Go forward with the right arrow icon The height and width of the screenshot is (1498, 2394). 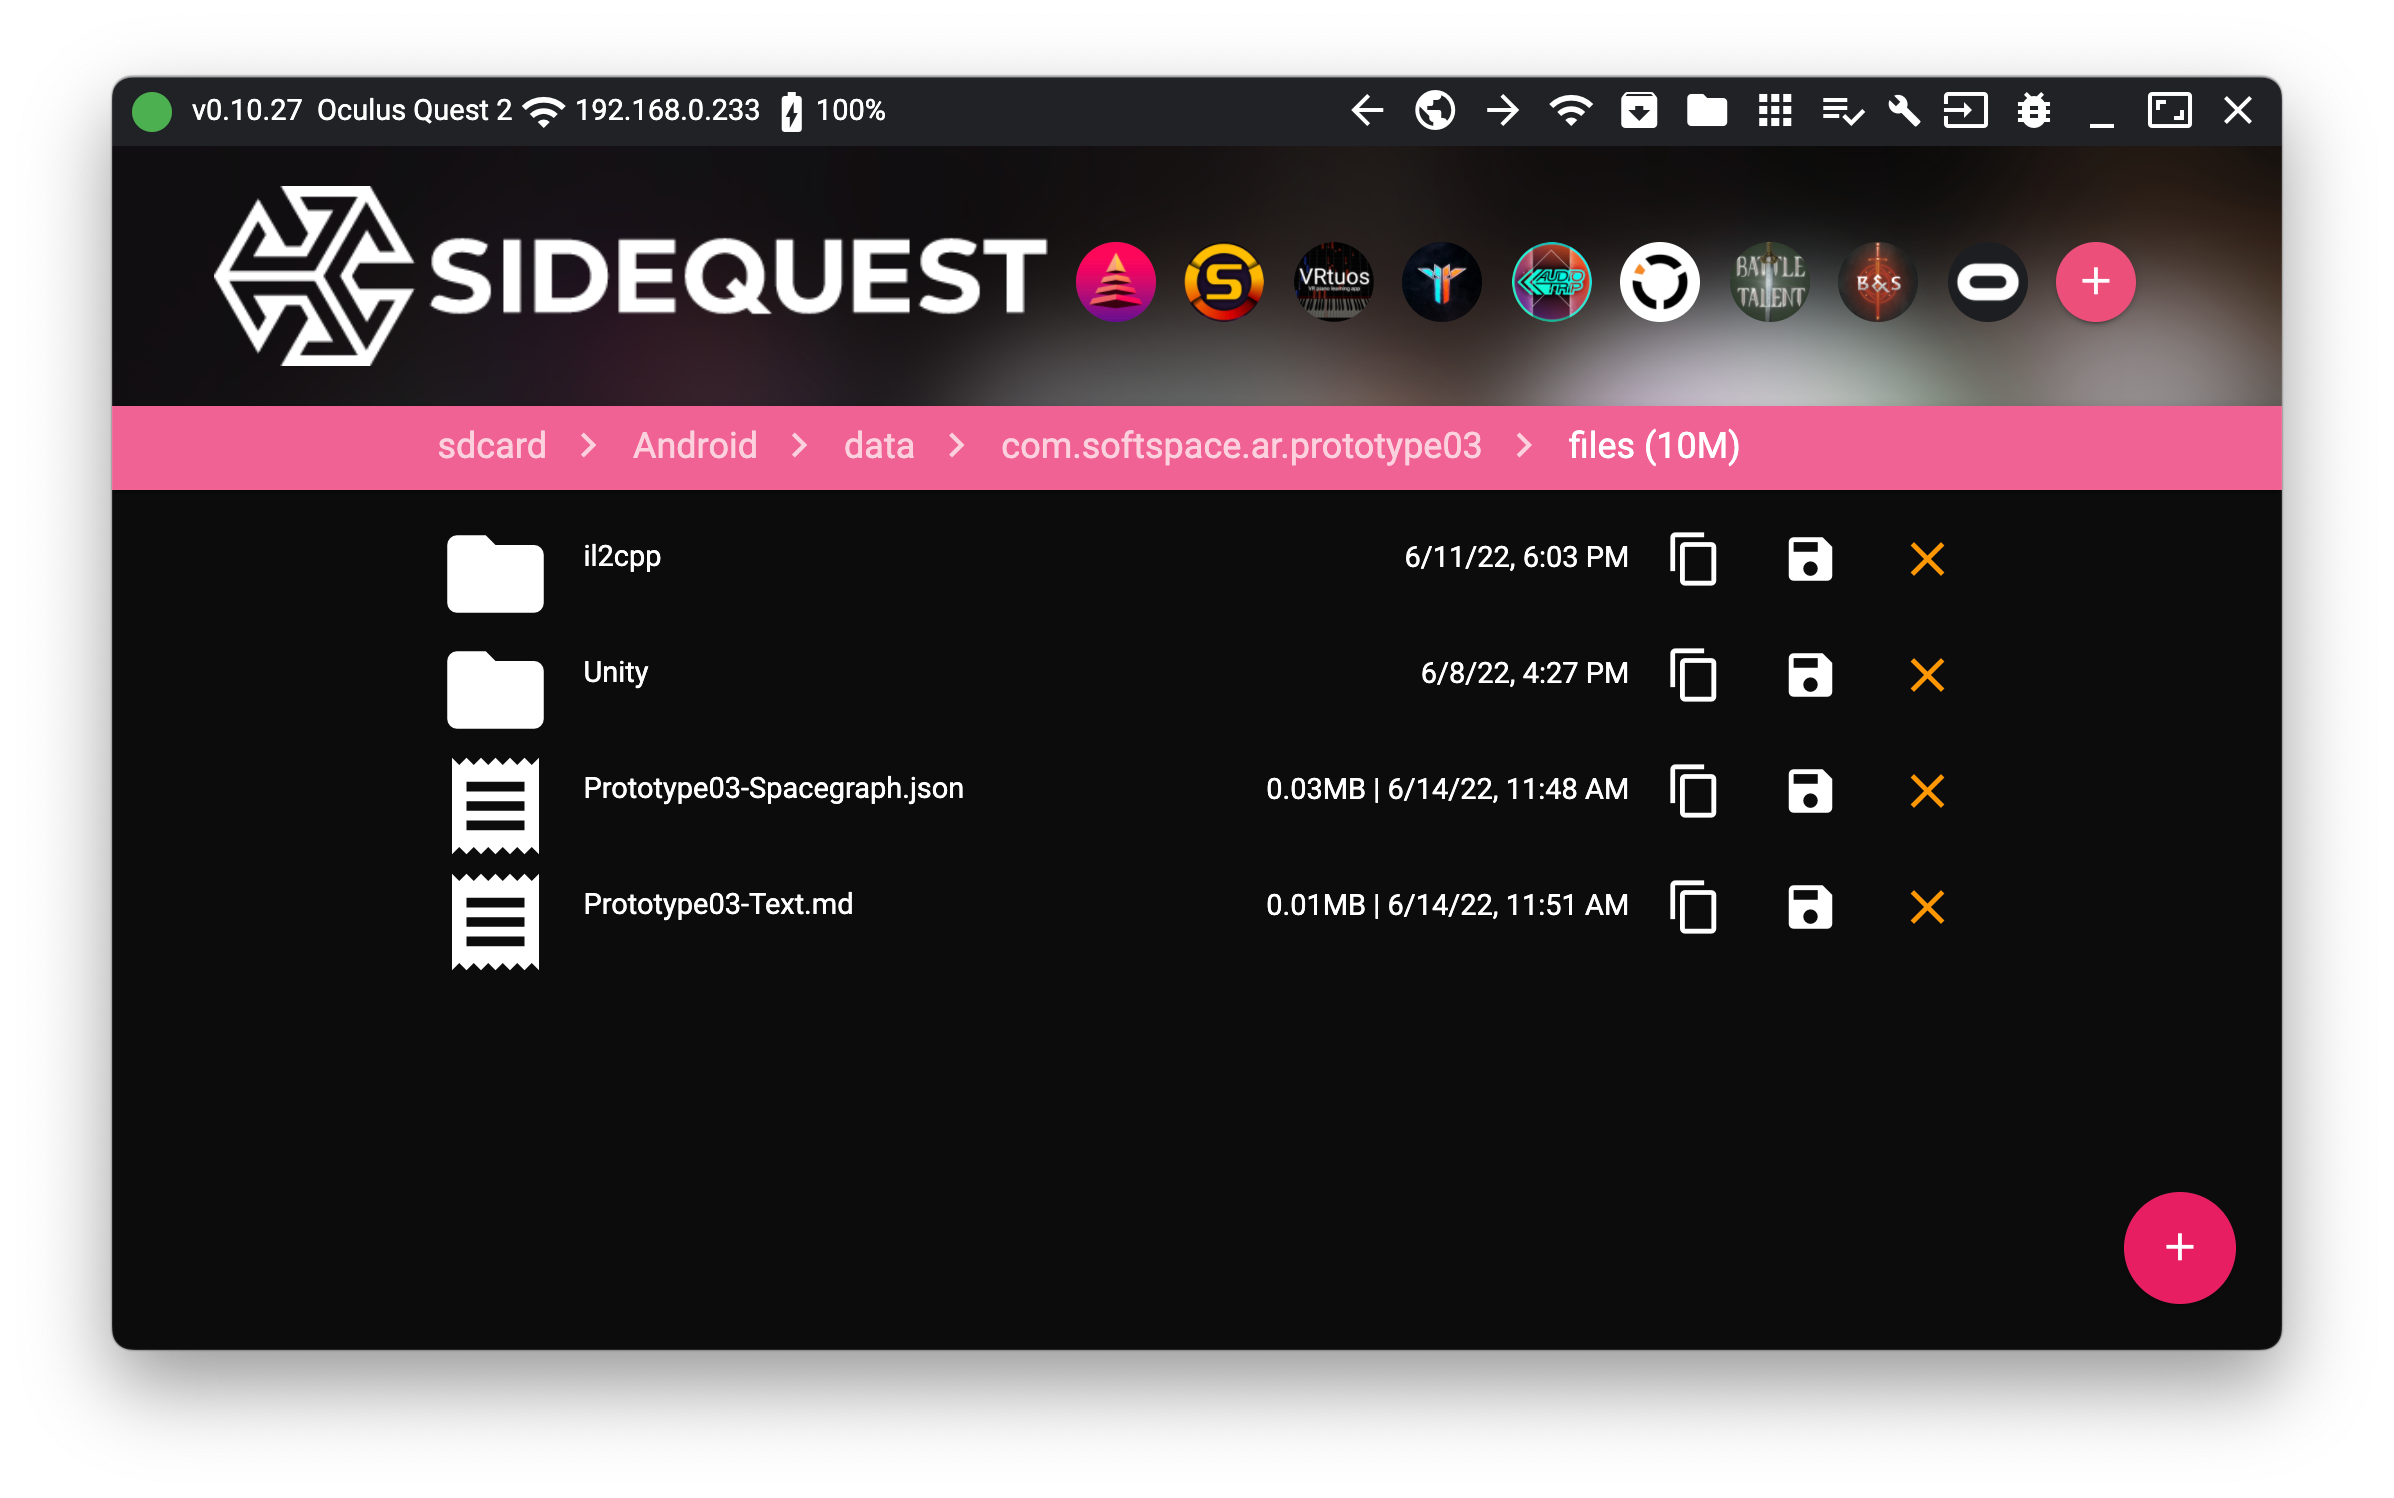coord(1502,110)
